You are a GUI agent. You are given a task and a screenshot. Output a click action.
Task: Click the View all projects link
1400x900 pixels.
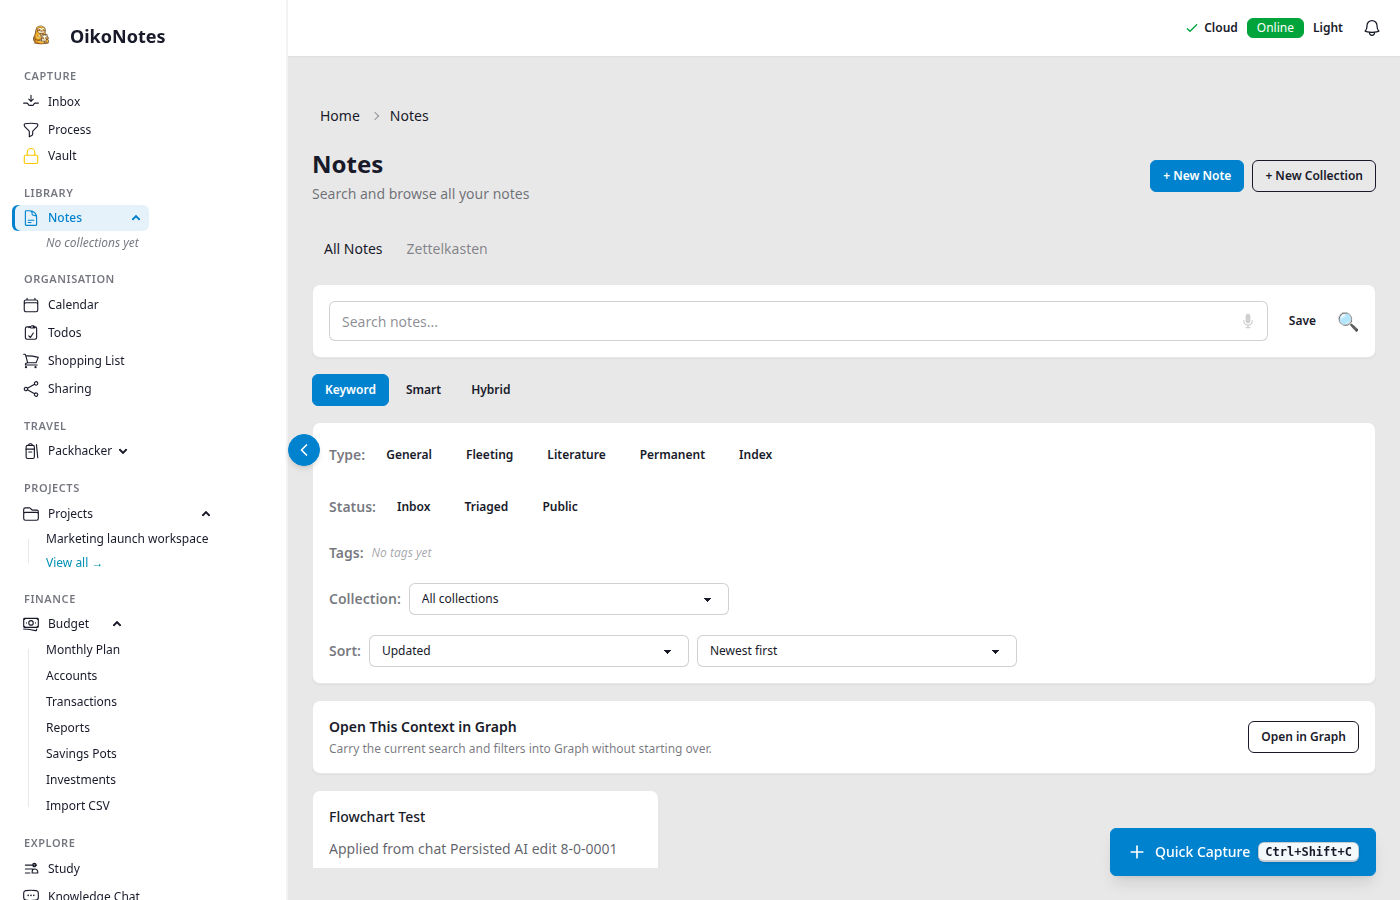pyautogui.click(x=74, y=563)
